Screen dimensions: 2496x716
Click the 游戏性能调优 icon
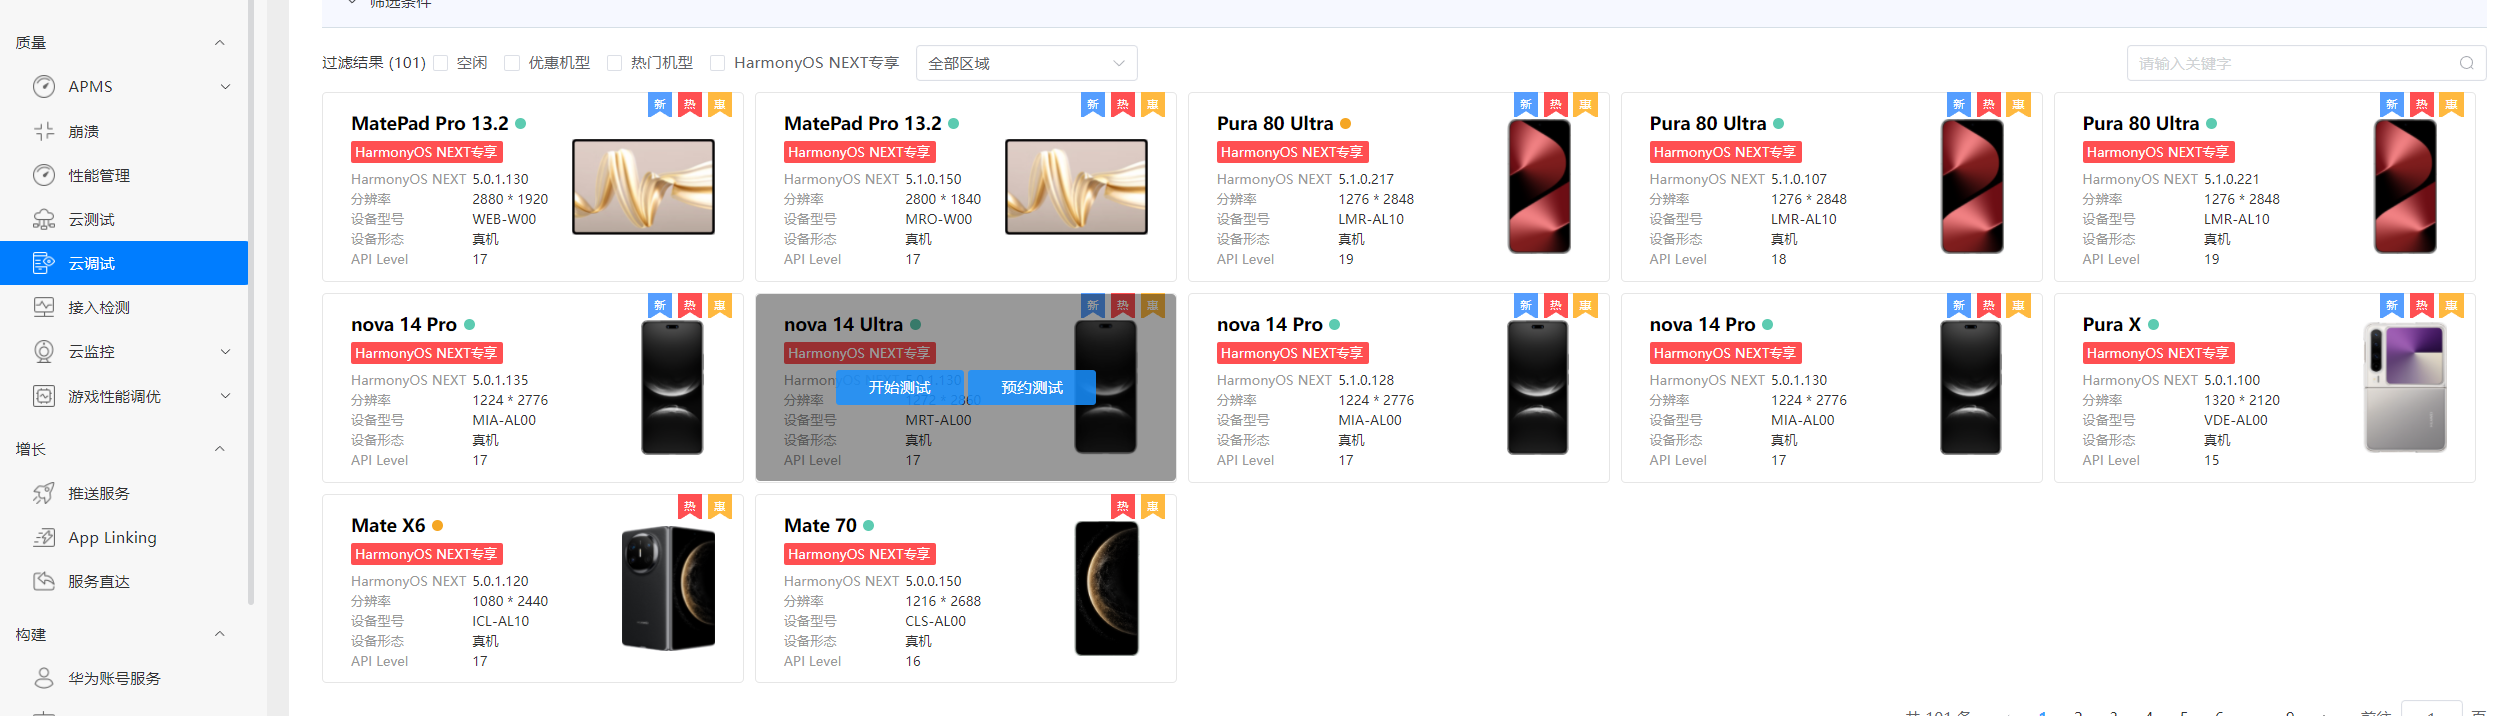pos(44,396)
